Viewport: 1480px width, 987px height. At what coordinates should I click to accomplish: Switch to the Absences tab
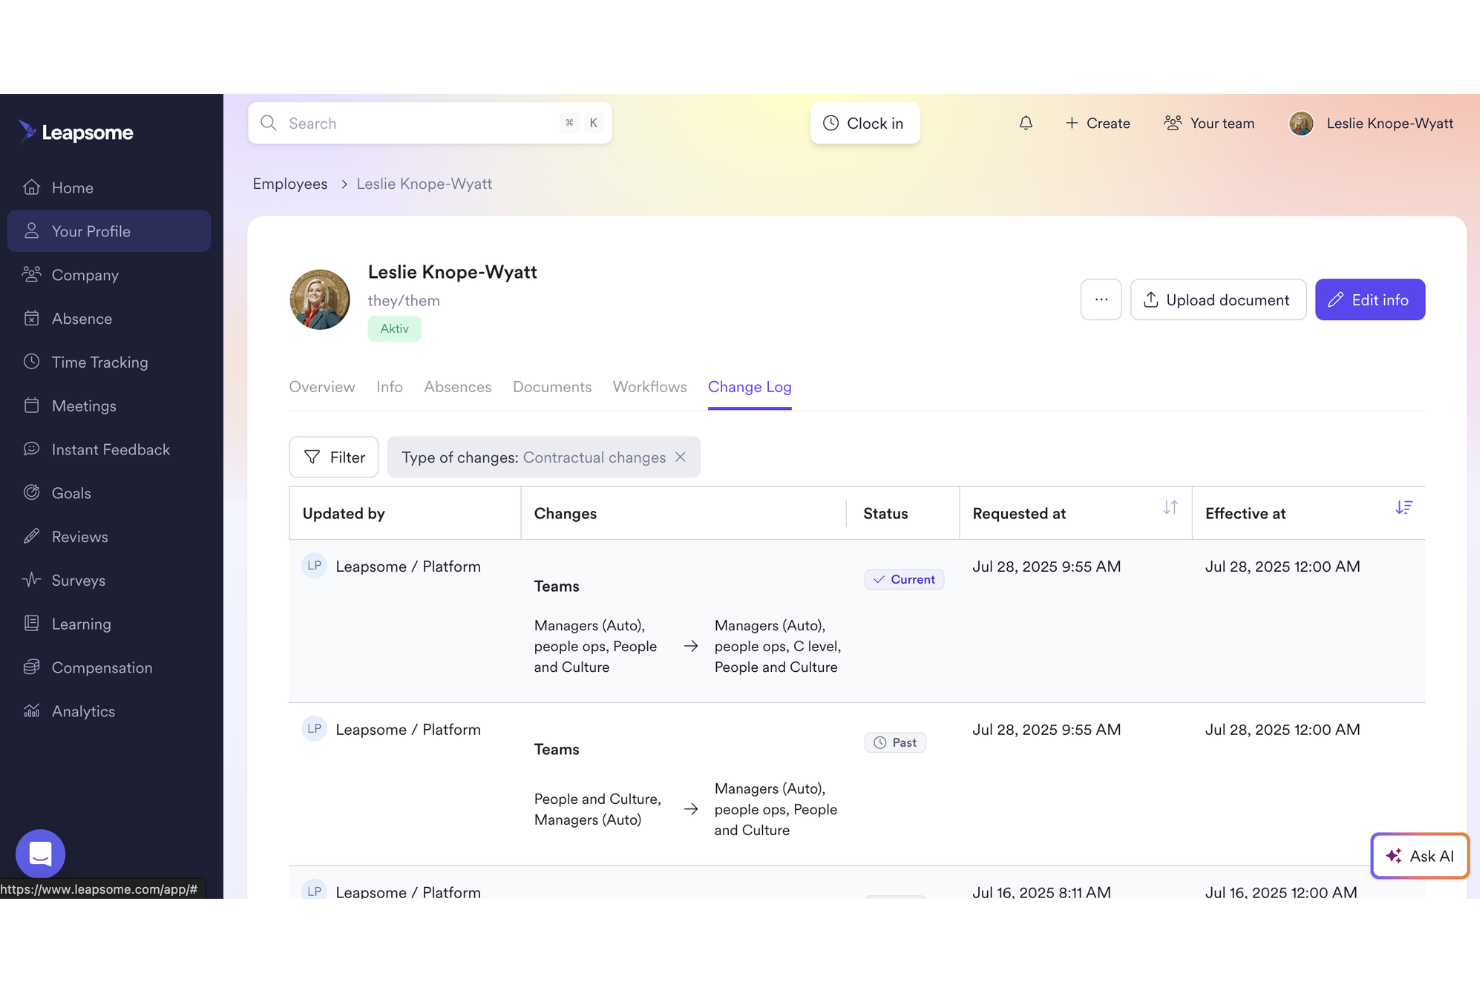pyautogui.click(x=457, y=387)
